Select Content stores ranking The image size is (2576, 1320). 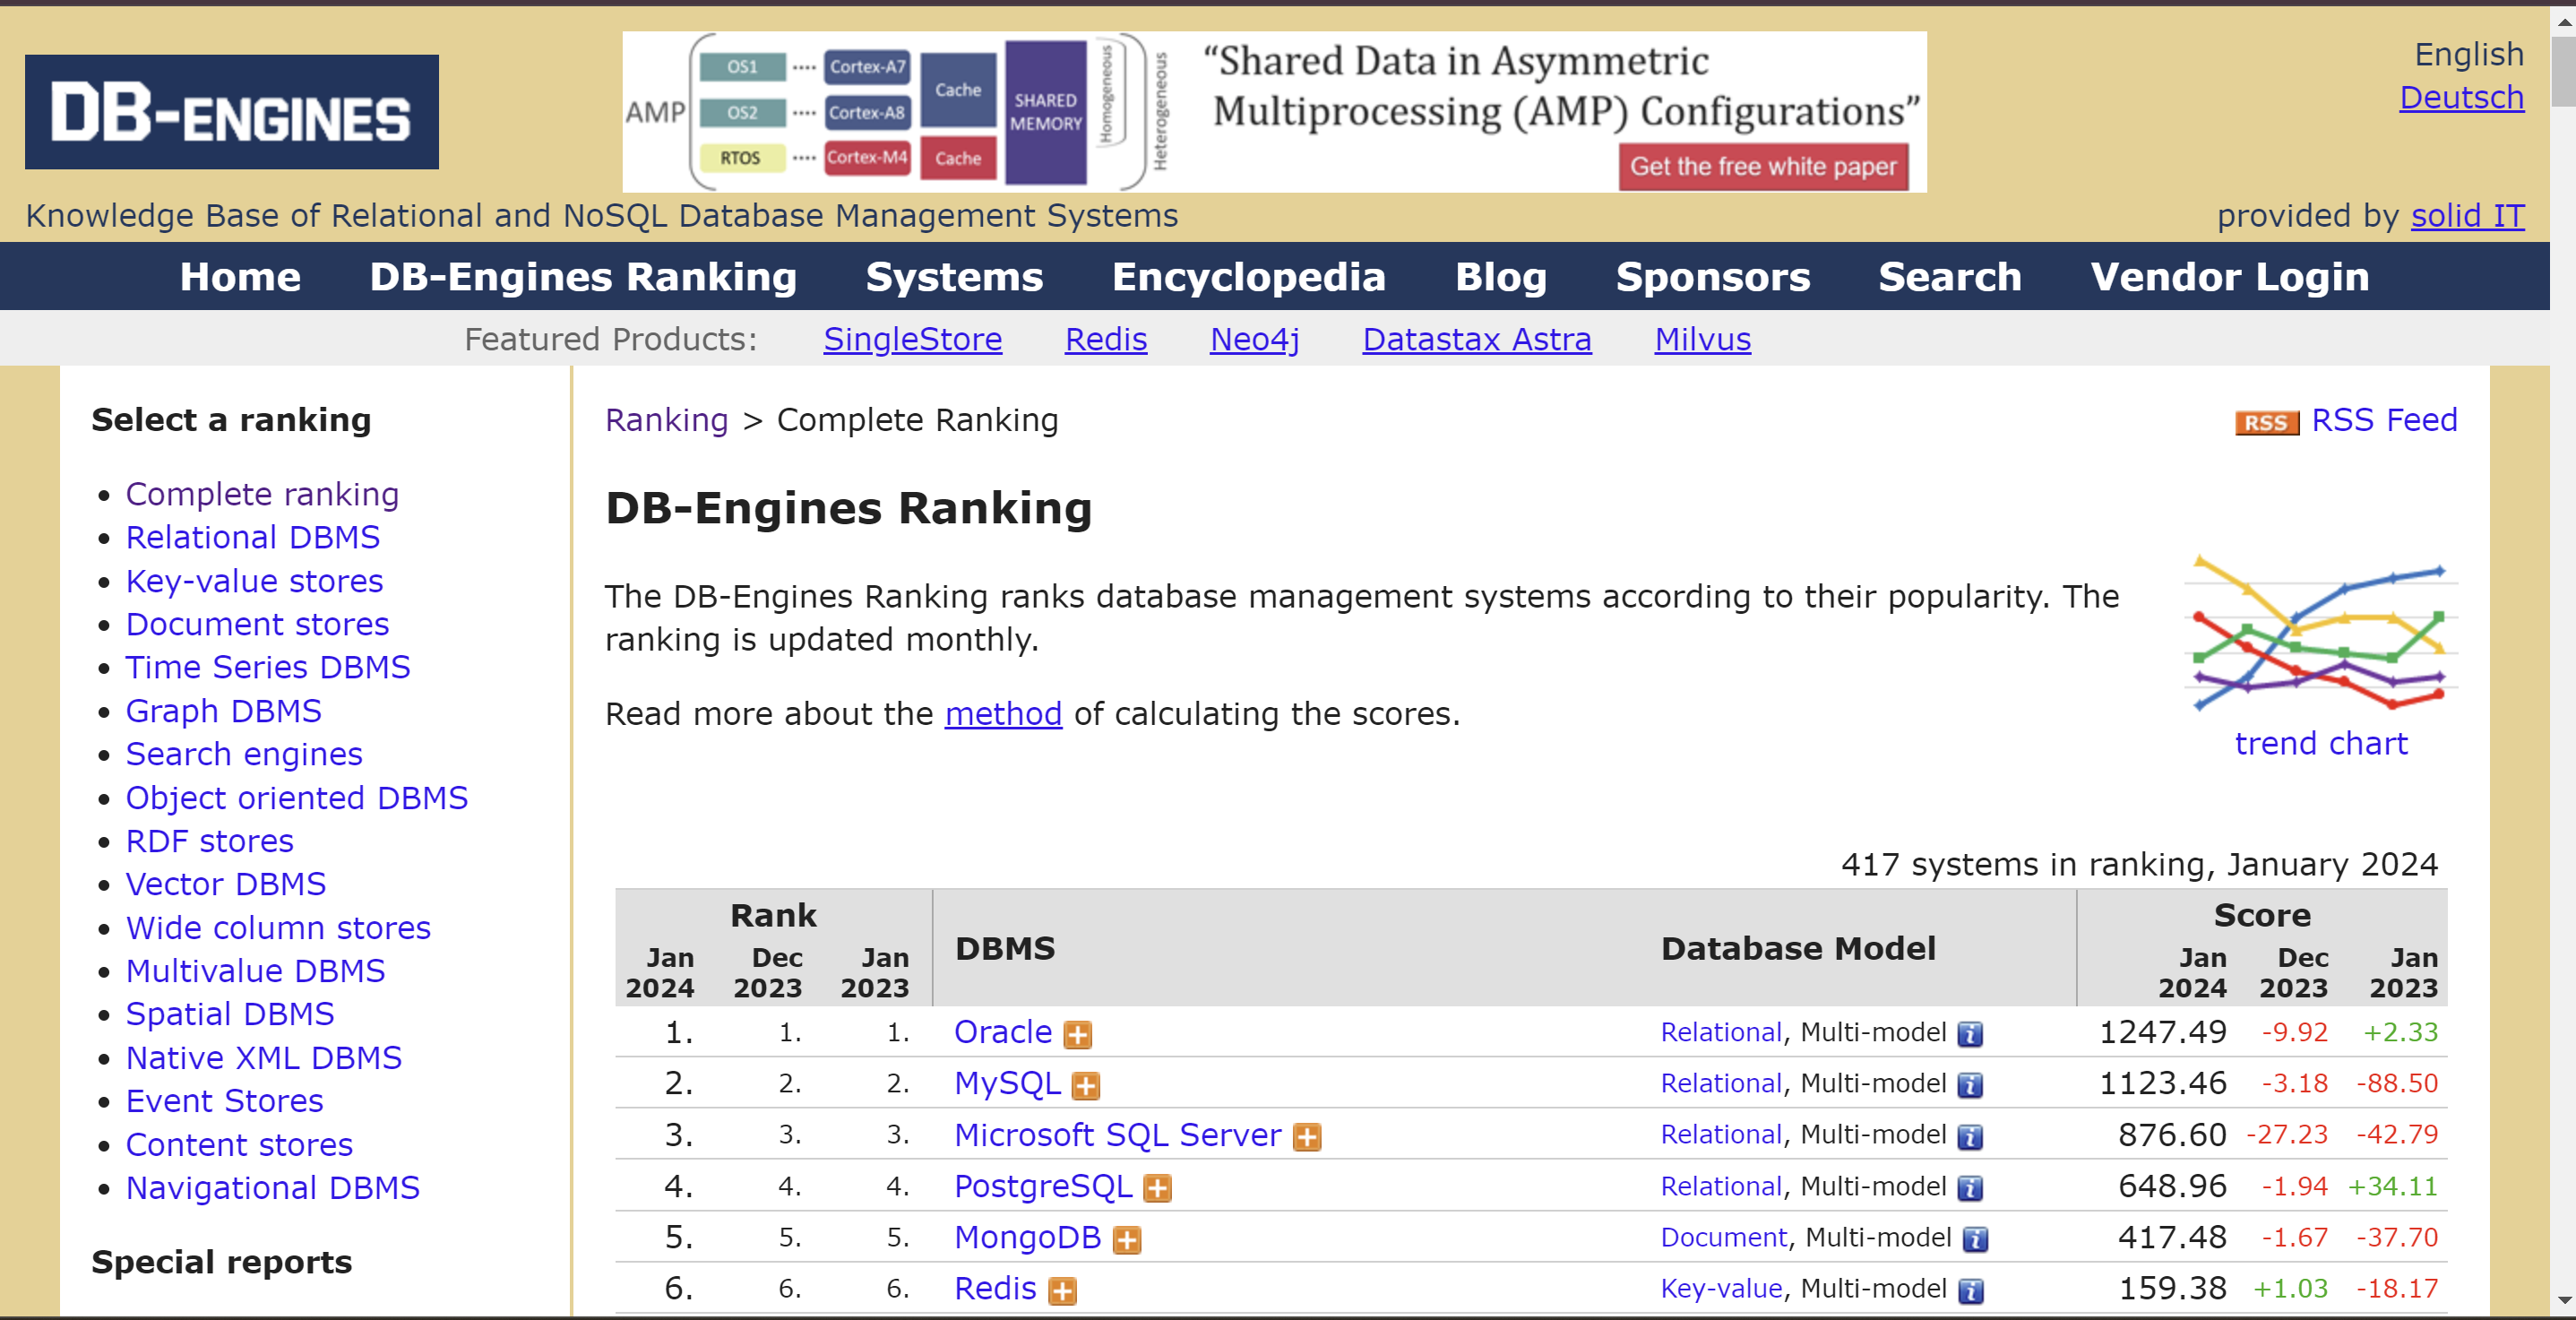pos(239,1145)
